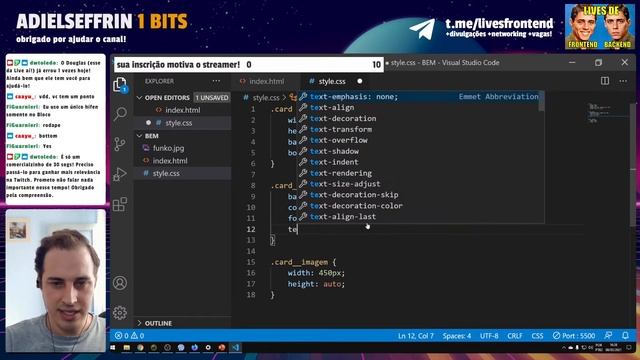The image size is (640, 360).
Task: Open the Manage gear icon
Action: click(x=120, y=313)
